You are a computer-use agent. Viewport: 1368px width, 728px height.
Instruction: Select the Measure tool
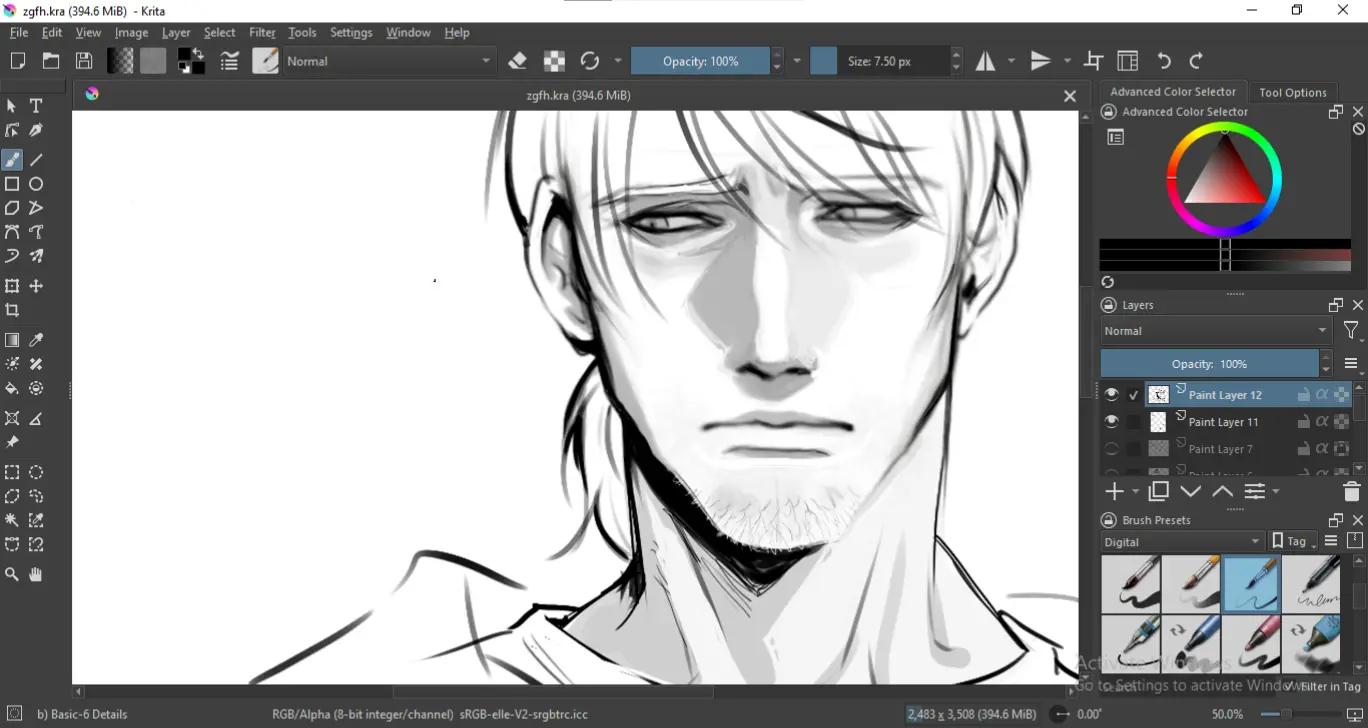[36, 418]
